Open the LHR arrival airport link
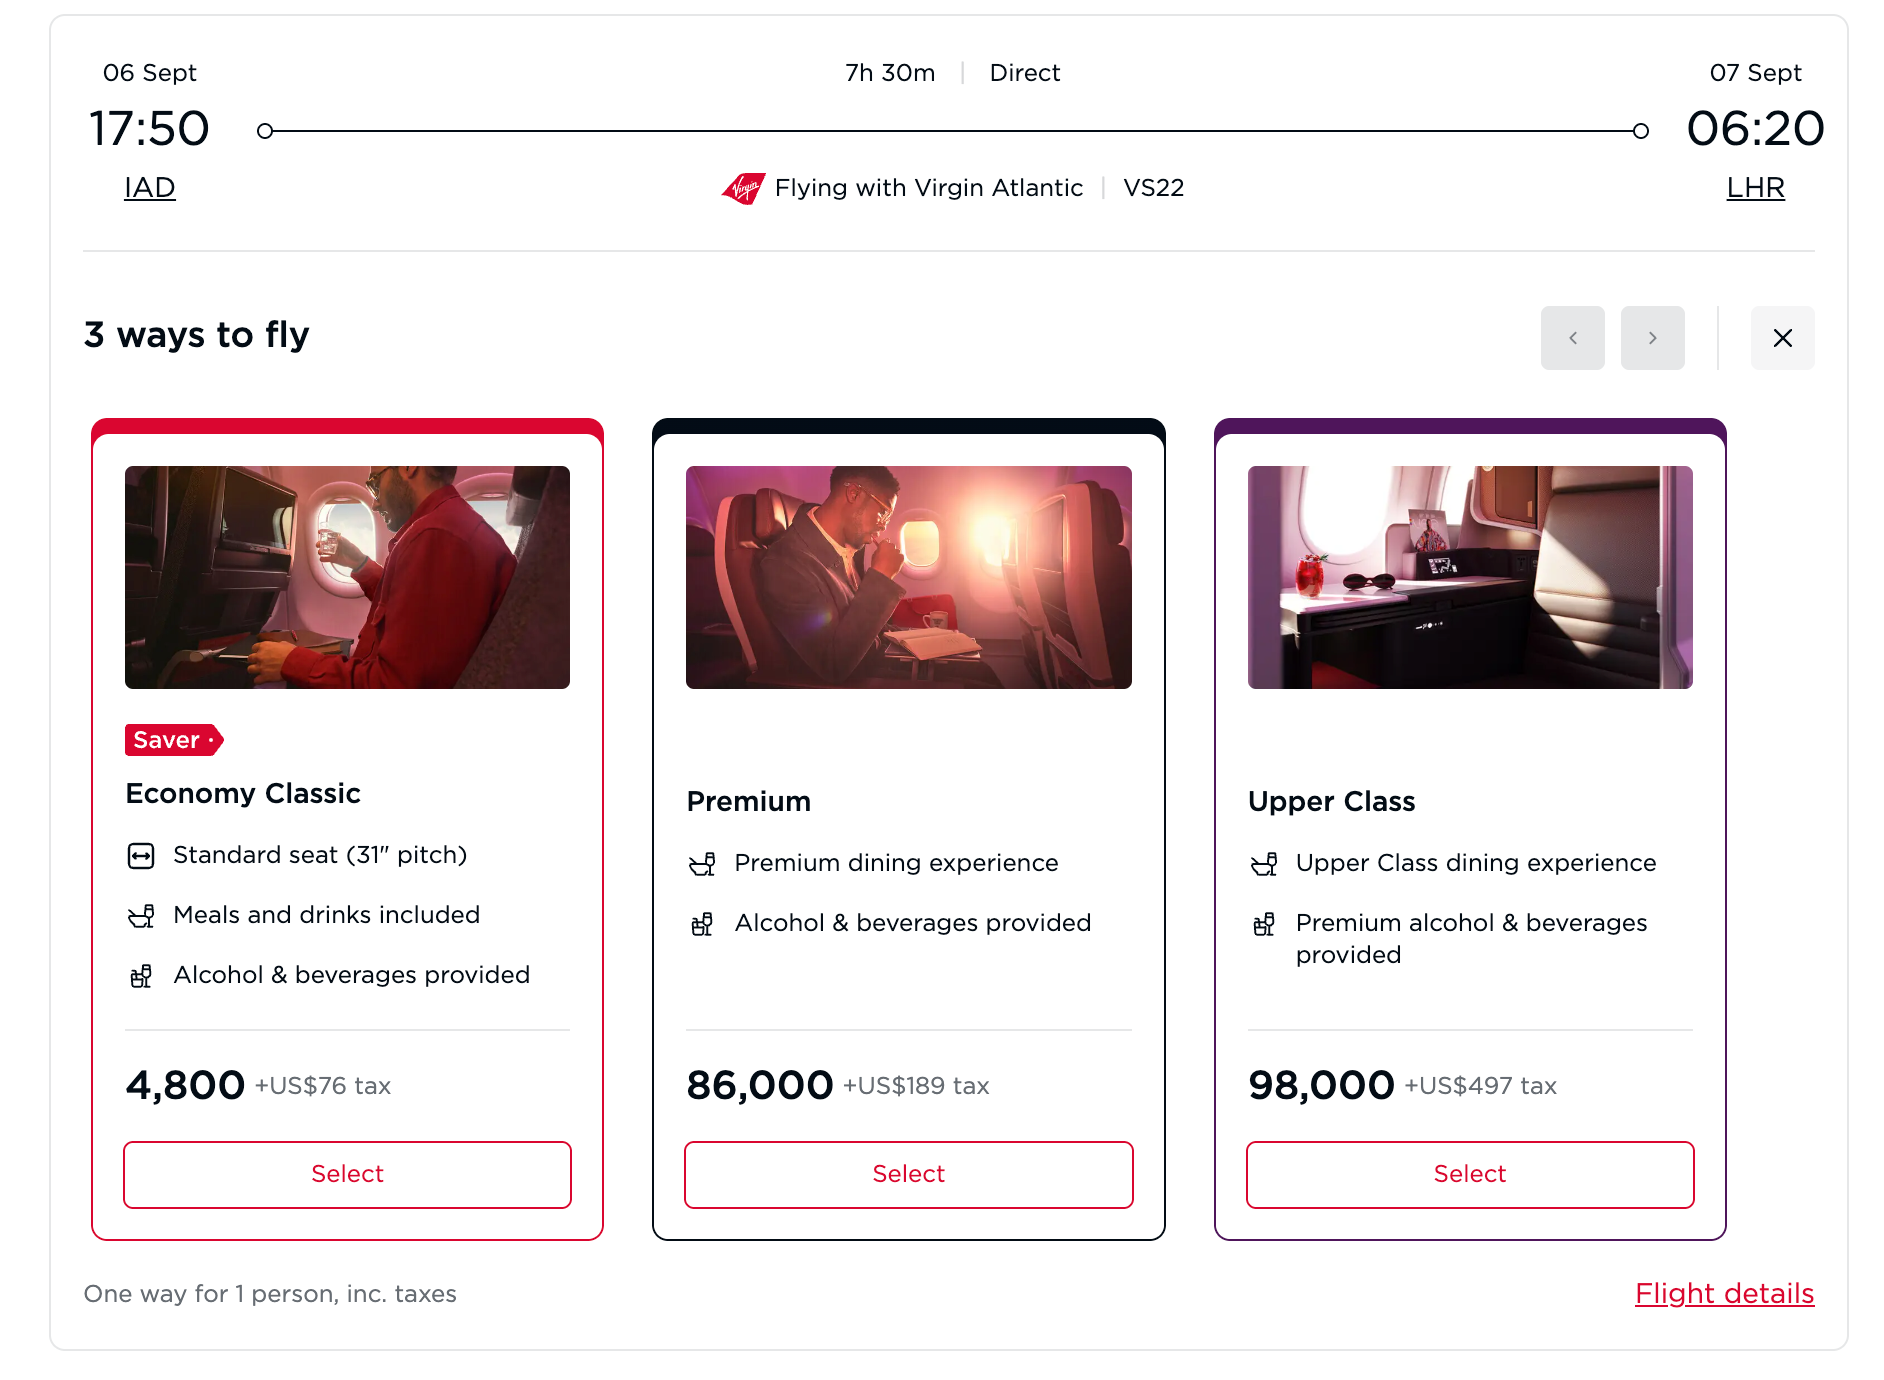This screenshot has height=1380, width=1884. tap(1755, 187)
